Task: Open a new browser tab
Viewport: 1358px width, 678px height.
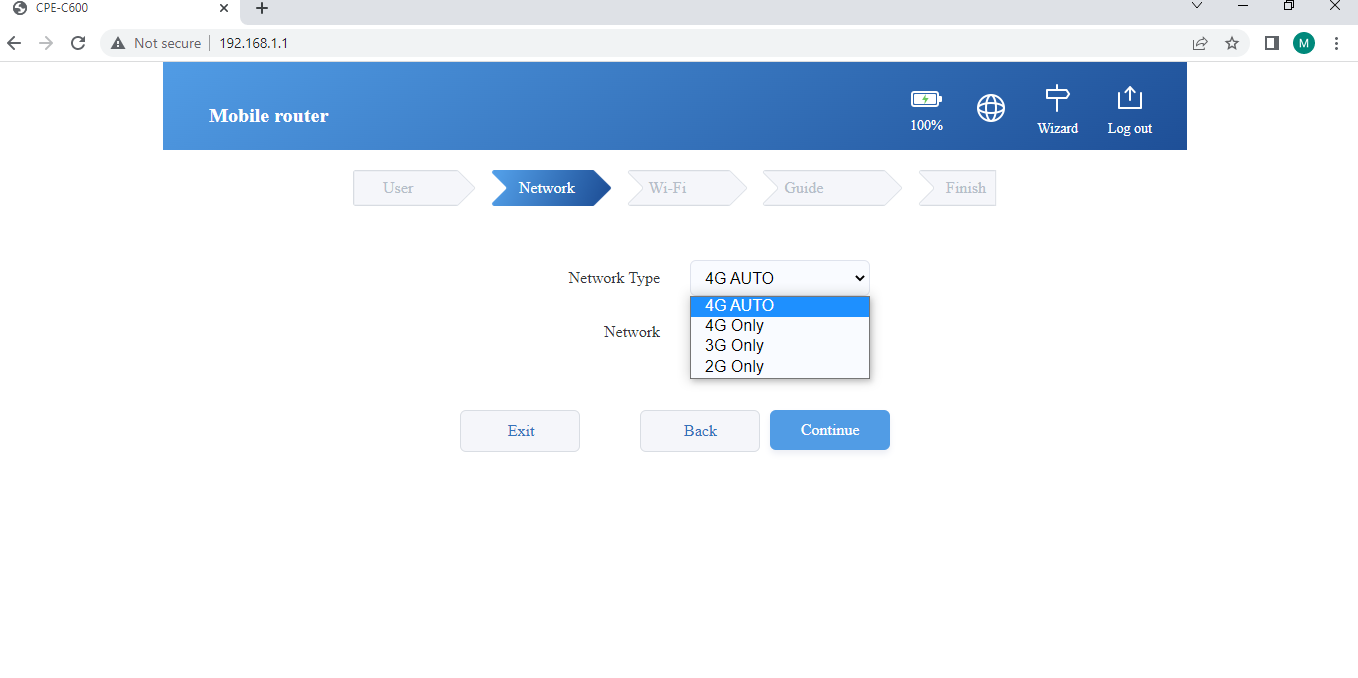Action: pyautogui.click(x=262, y=8)
